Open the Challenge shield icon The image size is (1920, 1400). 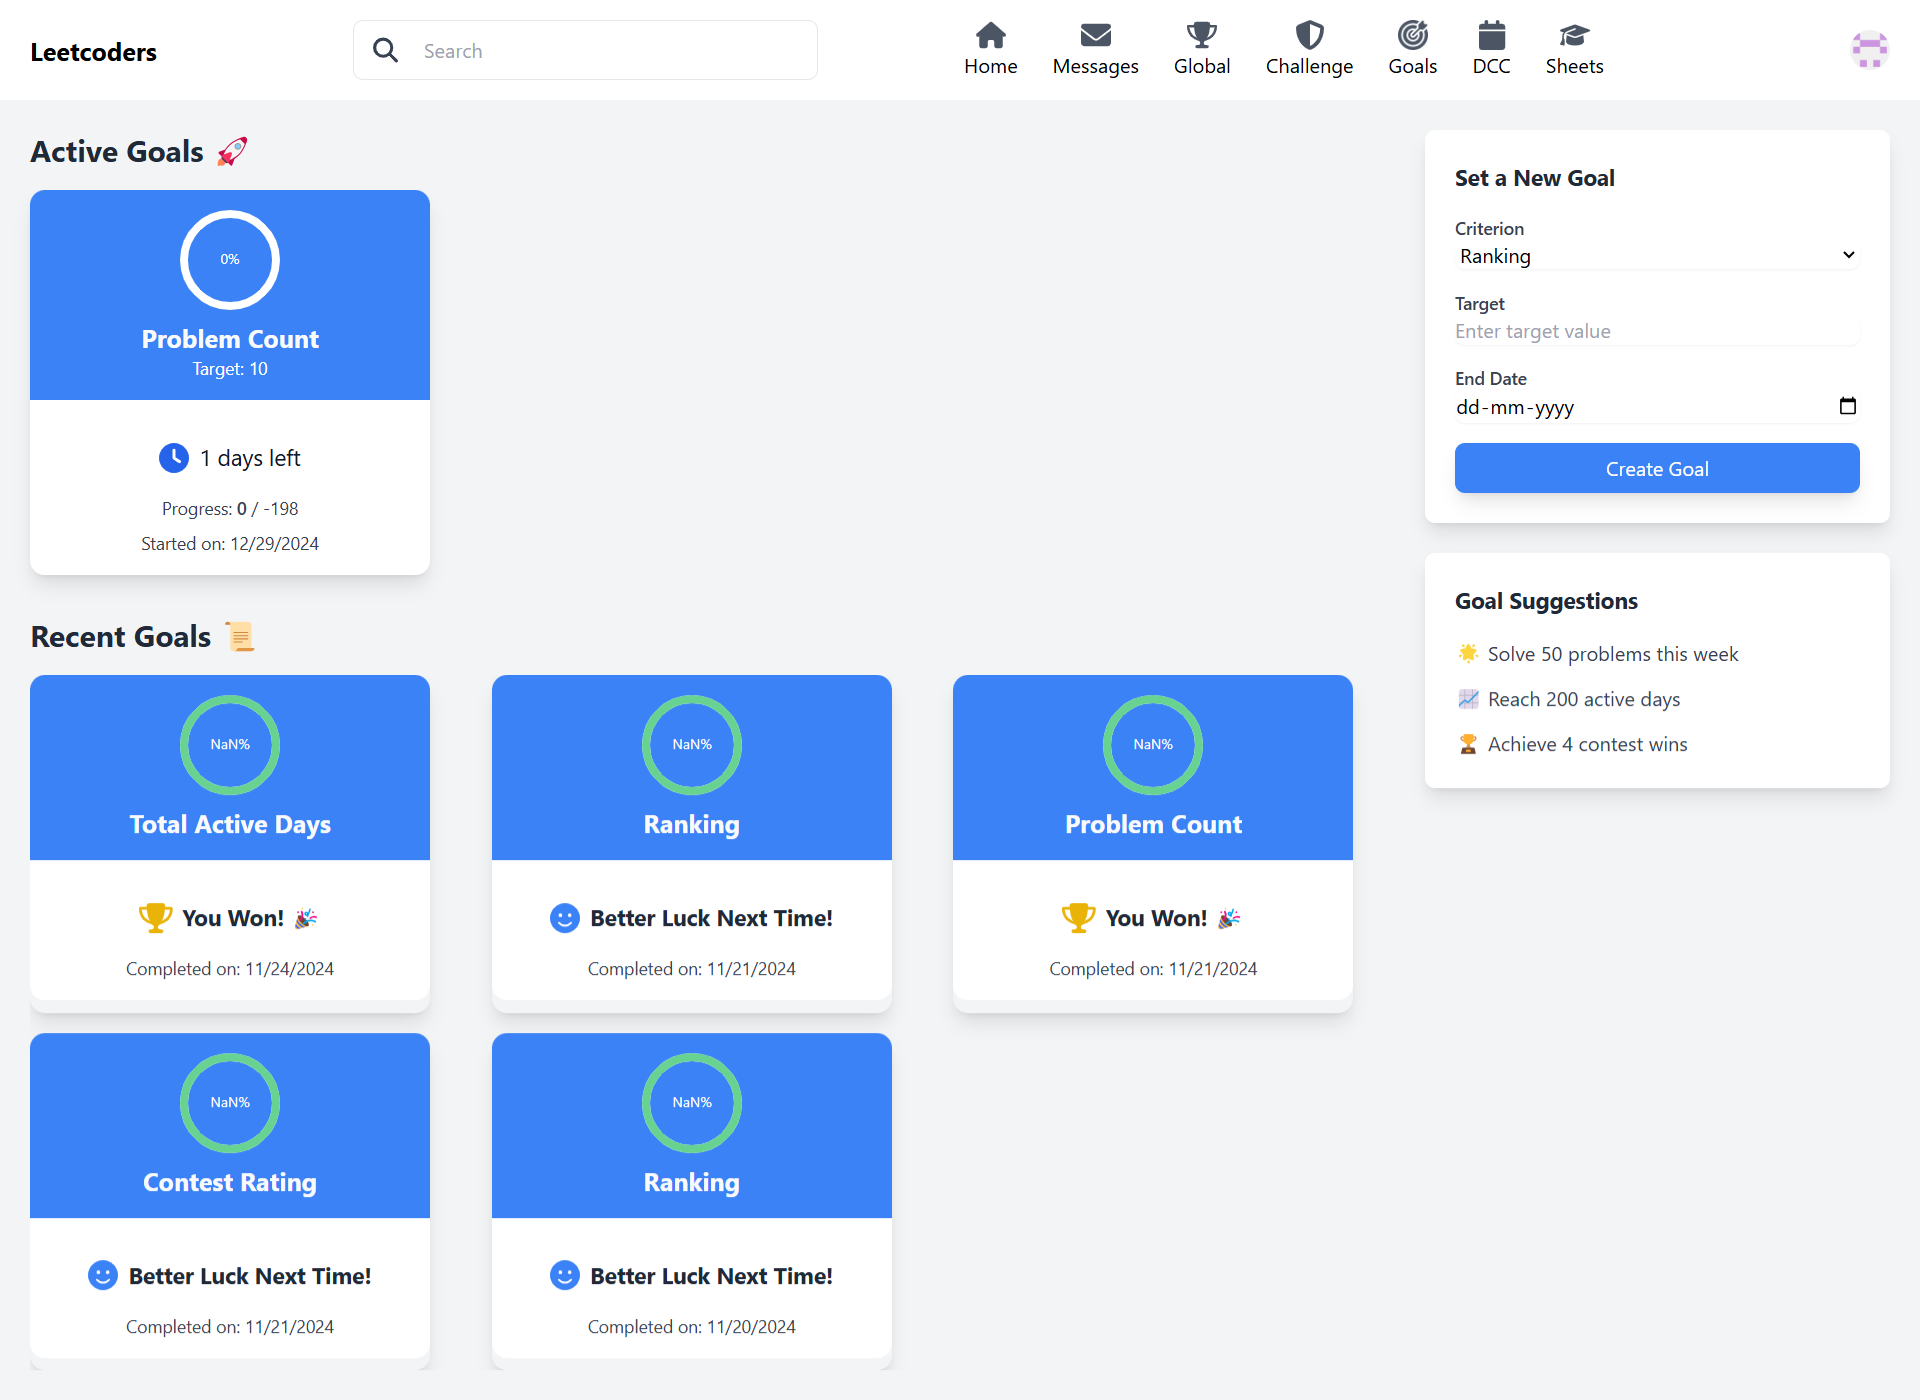tap(1309, 36)
